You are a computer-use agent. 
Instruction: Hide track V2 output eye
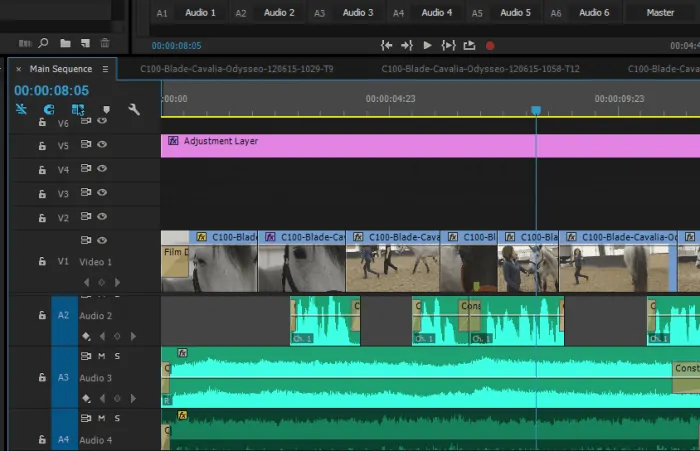tap(102, 217)
